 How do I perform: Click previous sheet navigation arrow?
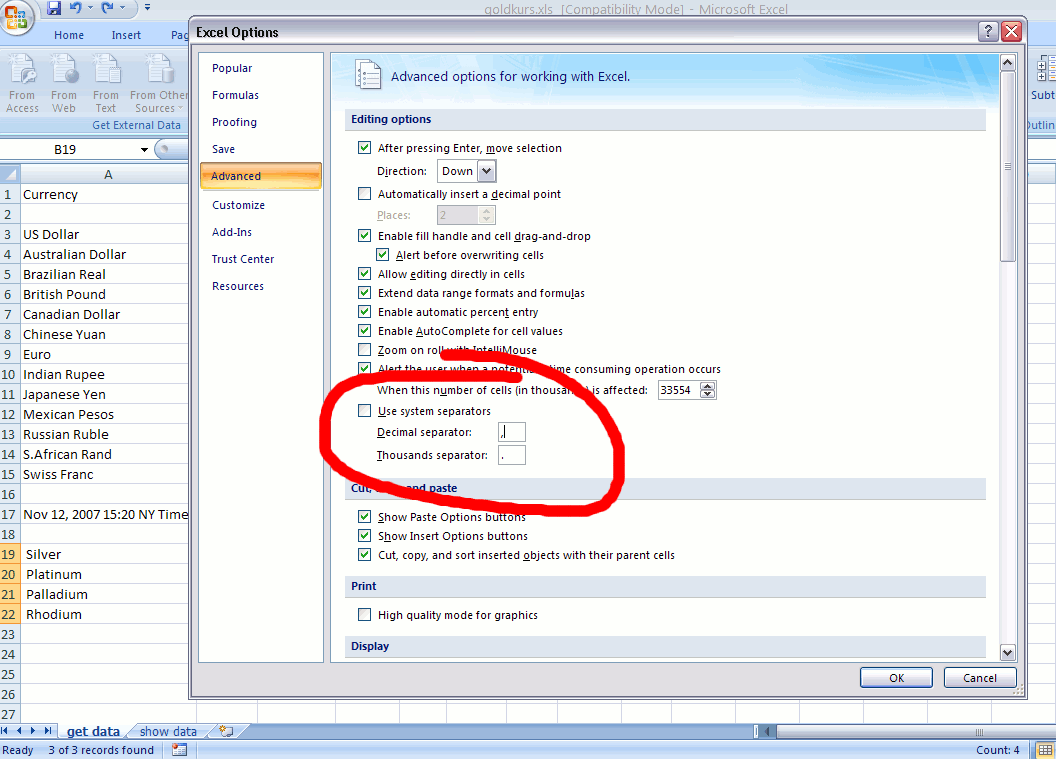19,731
